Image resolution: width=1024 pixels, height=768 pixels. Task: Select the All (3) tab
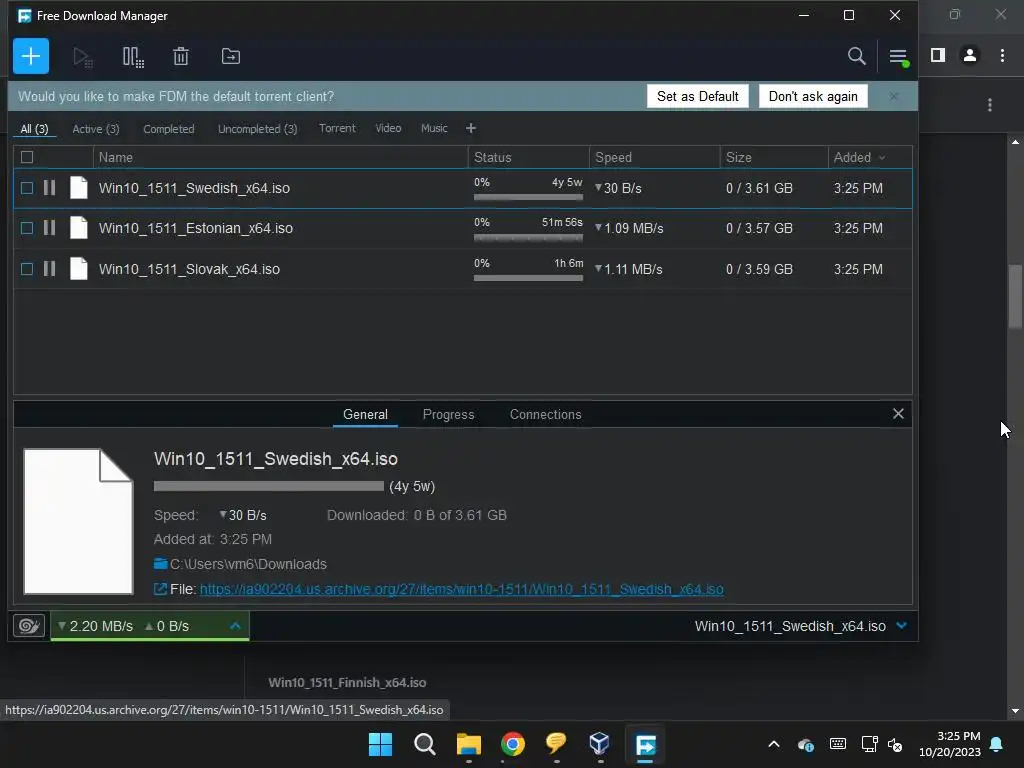pos(34,129)
